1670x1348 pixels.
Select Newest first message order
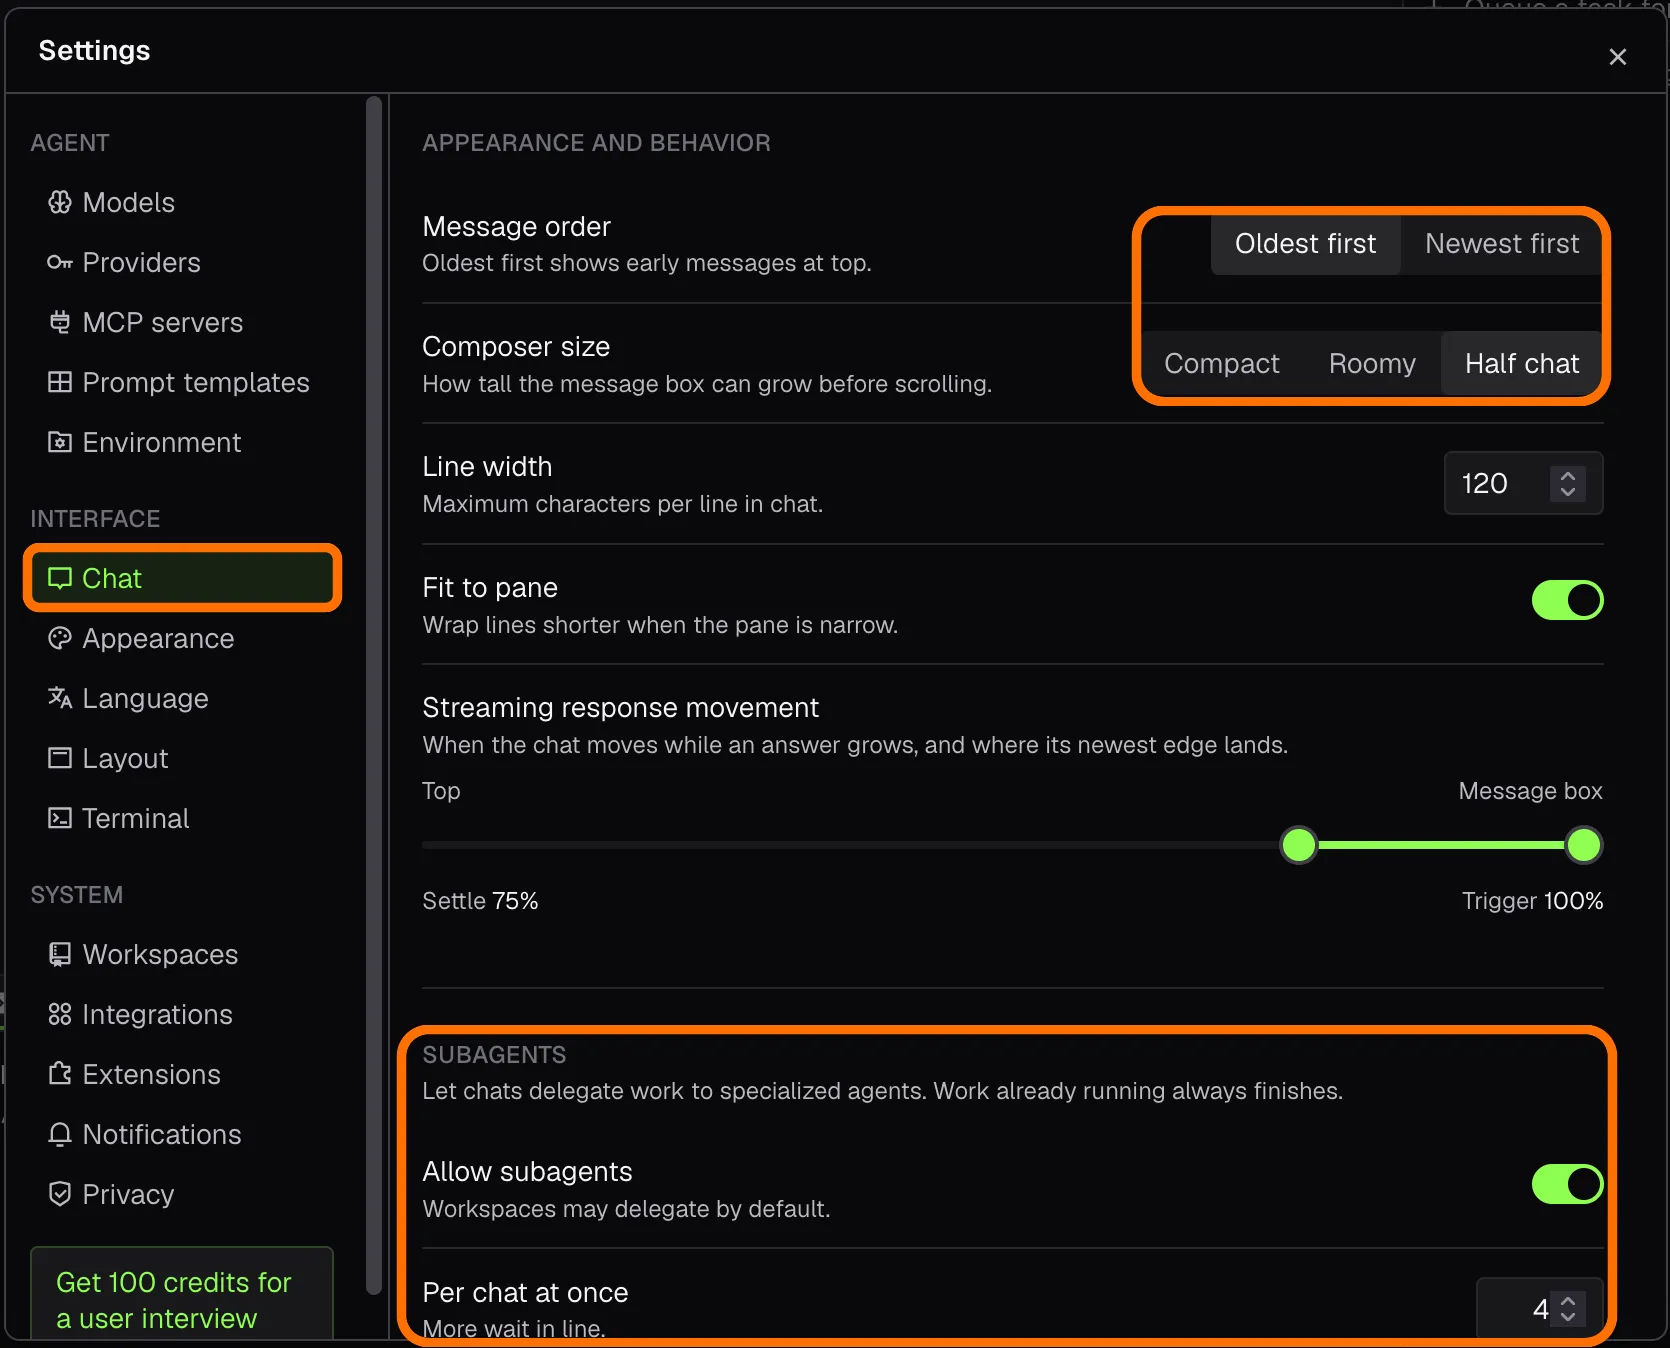pyautogui.click(x=1502, y=244)
